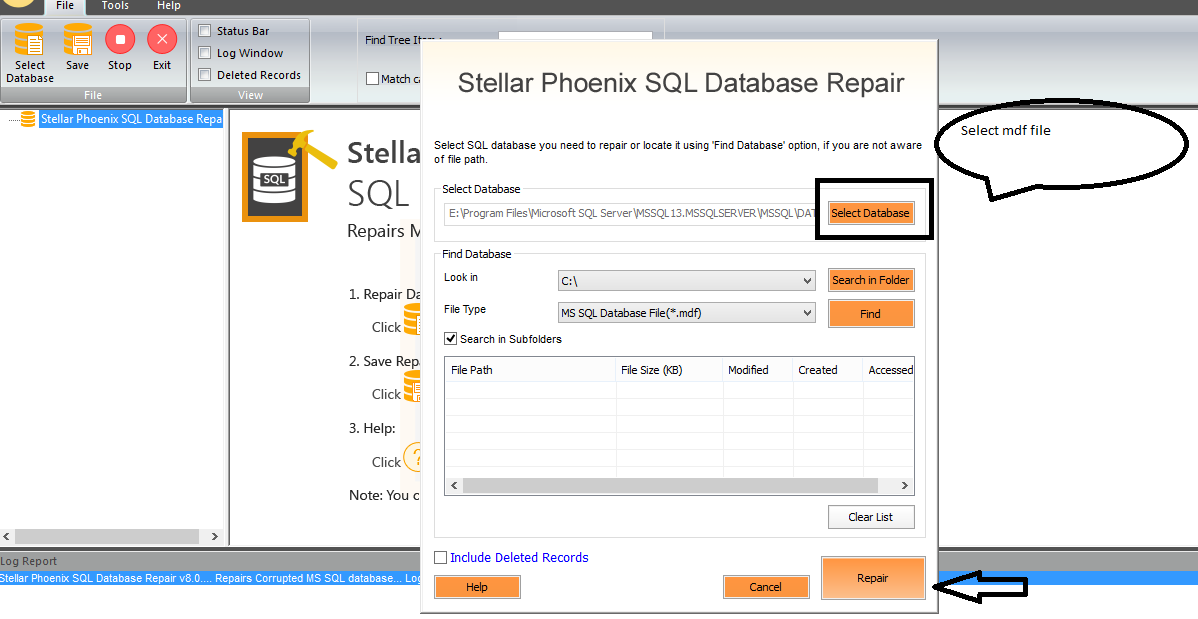This screenshot has height=619, width=1198.
Task: Click the database icon in the tree root
Action: (28, 119)
